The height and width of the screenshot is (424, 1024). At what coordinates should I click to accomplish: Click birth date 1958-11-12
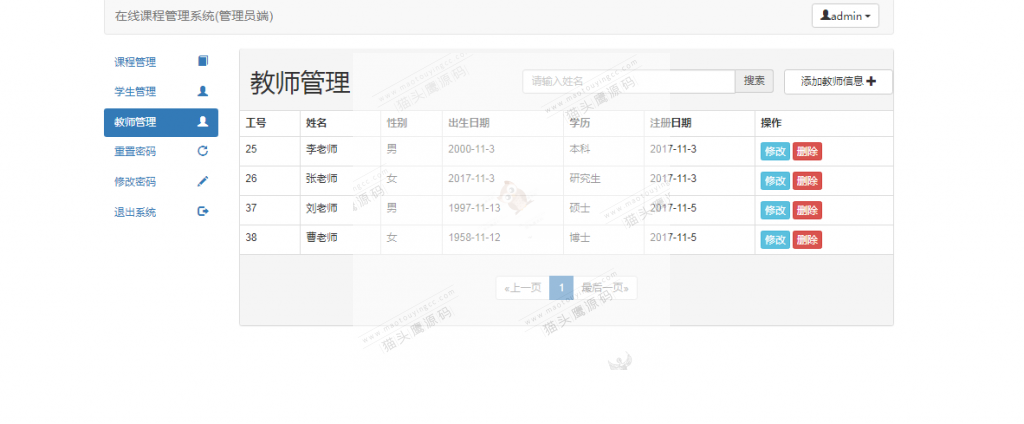474,238
